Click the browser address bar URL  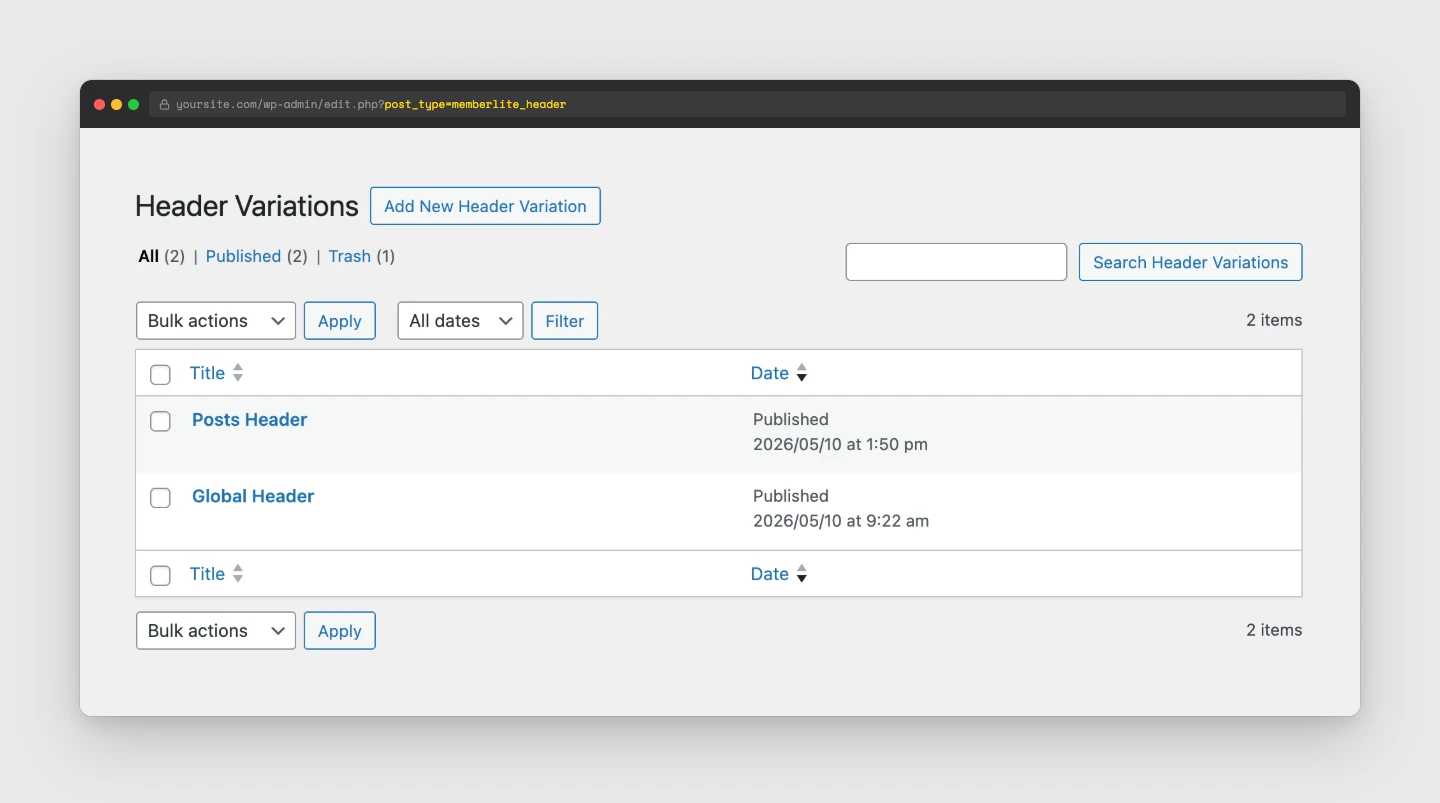click(x=371, y=104)
